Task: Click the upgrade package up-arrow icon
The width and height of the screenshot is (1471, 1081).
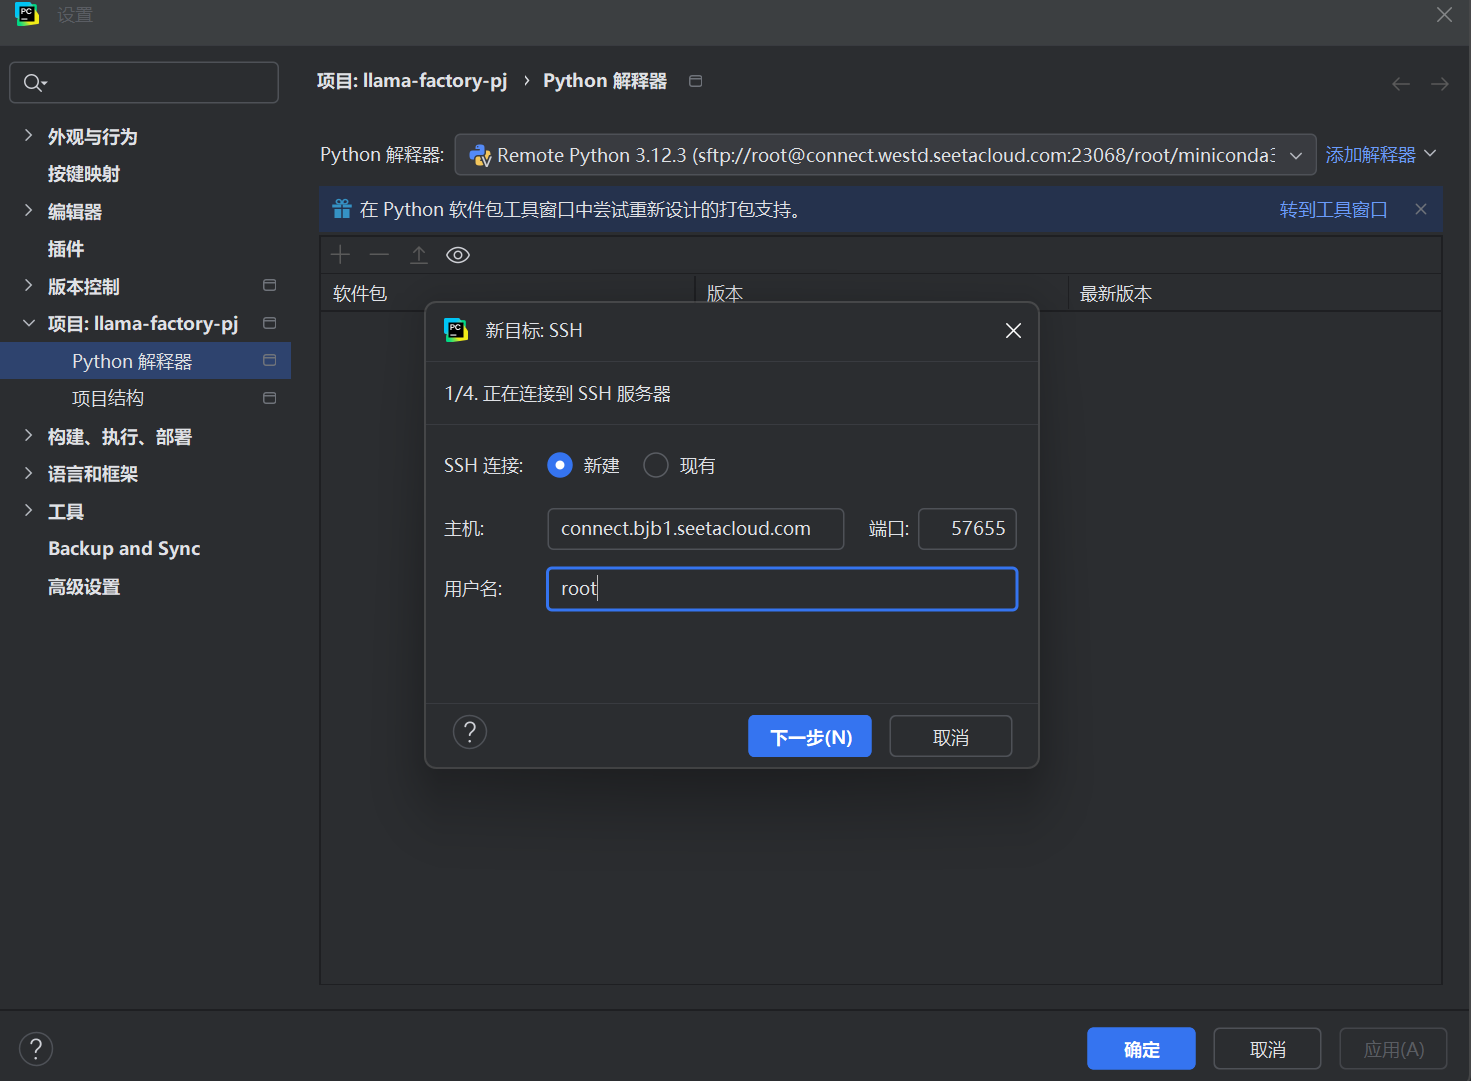Action: point(419,255)
